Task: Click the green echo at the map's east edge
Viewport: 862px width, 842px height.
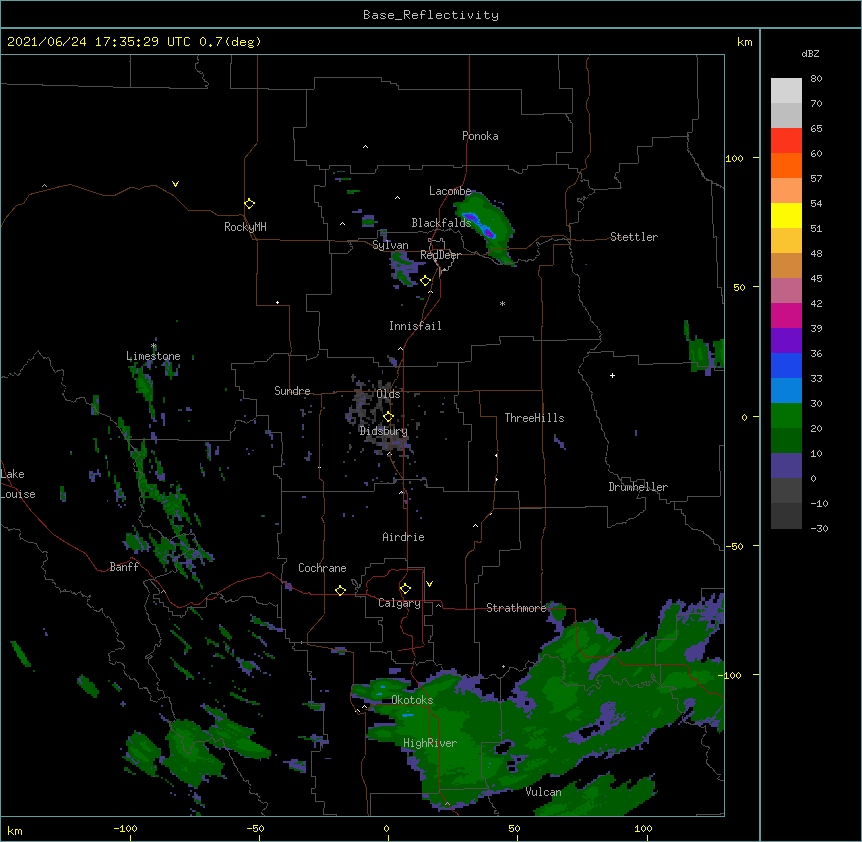Action: [x=704, y=349]
